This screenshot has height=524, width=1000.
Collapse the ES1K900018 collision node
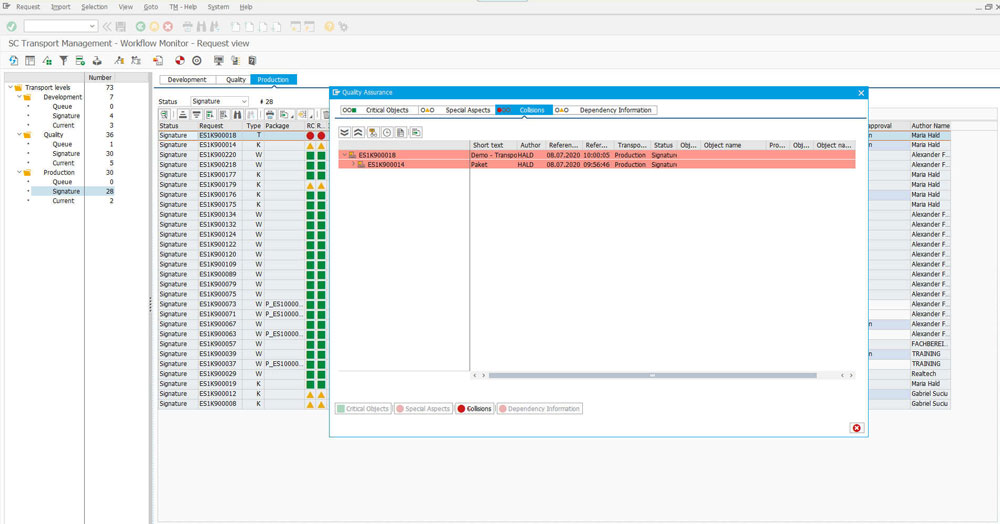tap(344, 155)
